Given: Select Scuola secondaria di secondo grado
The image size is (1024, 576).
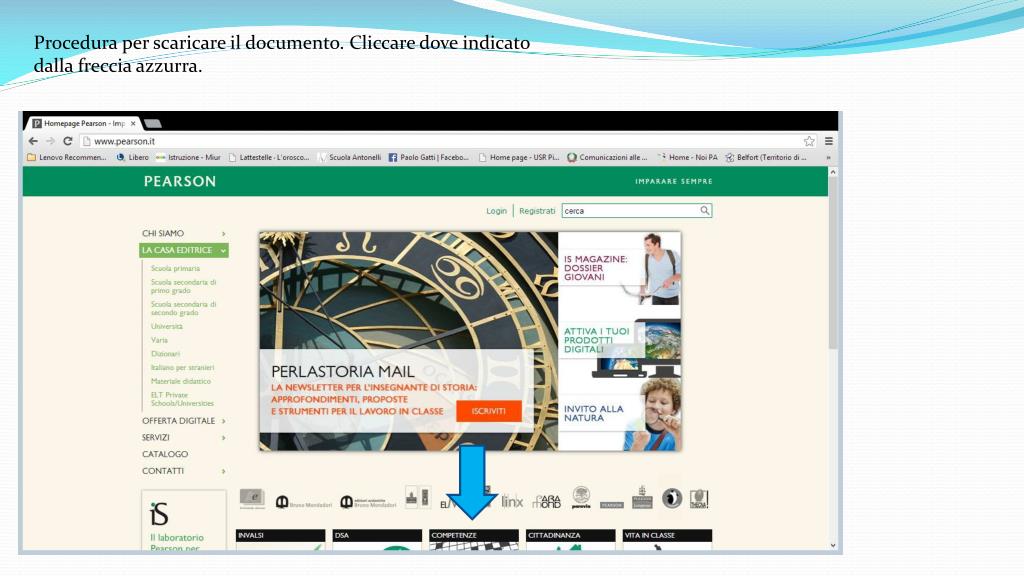Looking at the screenshot, I should point(183,308).
